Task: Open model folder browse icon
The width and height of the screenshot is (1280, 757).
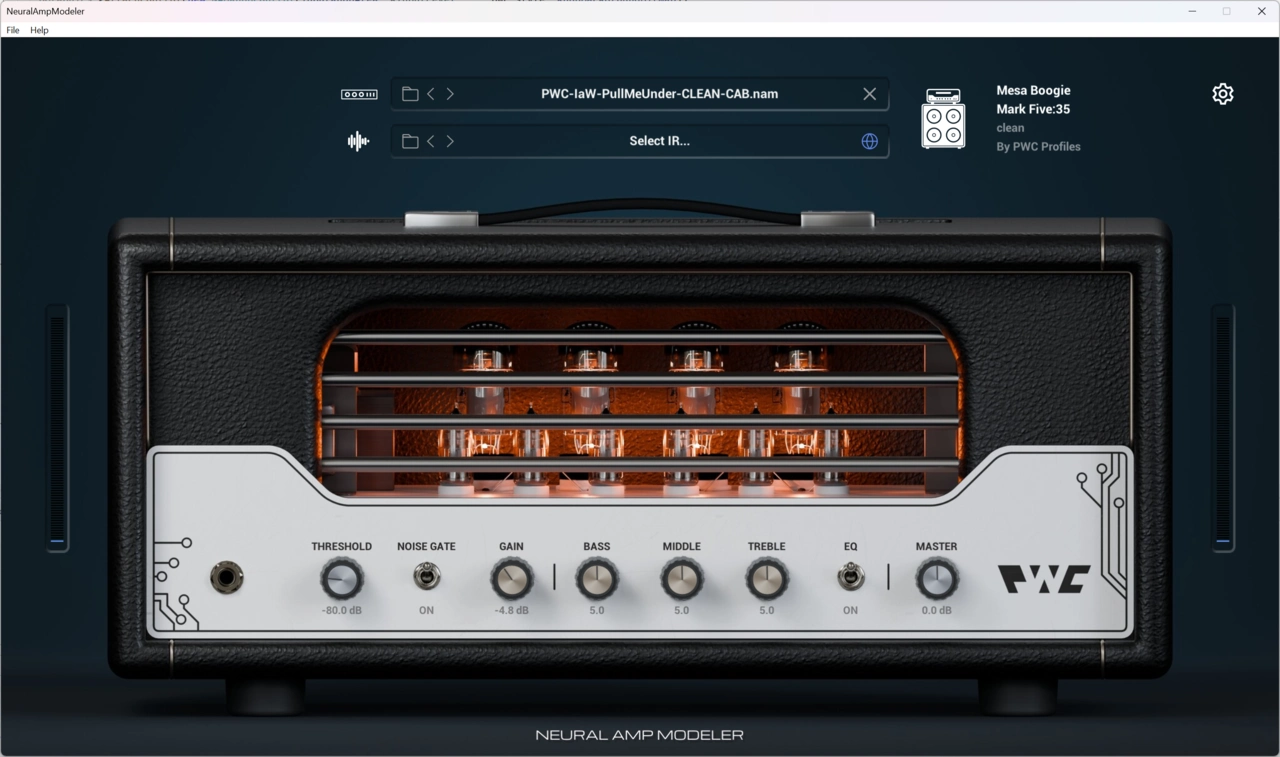Action: click(410, 94)
